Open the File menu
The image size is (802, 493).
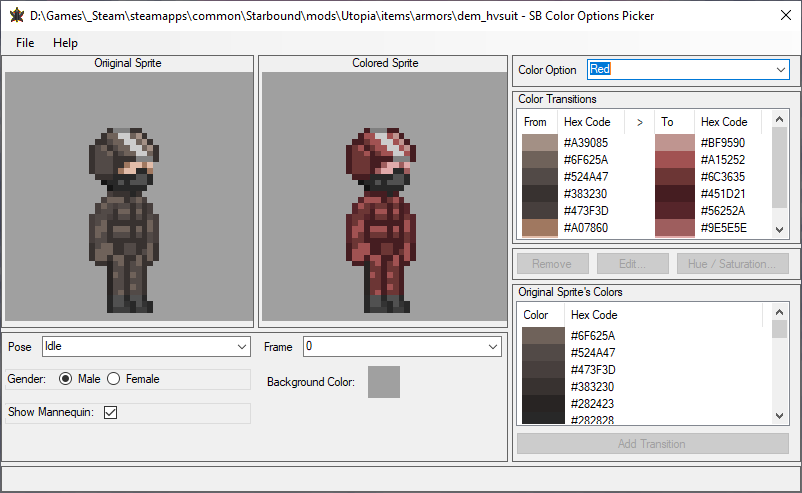tap(25, 43)
